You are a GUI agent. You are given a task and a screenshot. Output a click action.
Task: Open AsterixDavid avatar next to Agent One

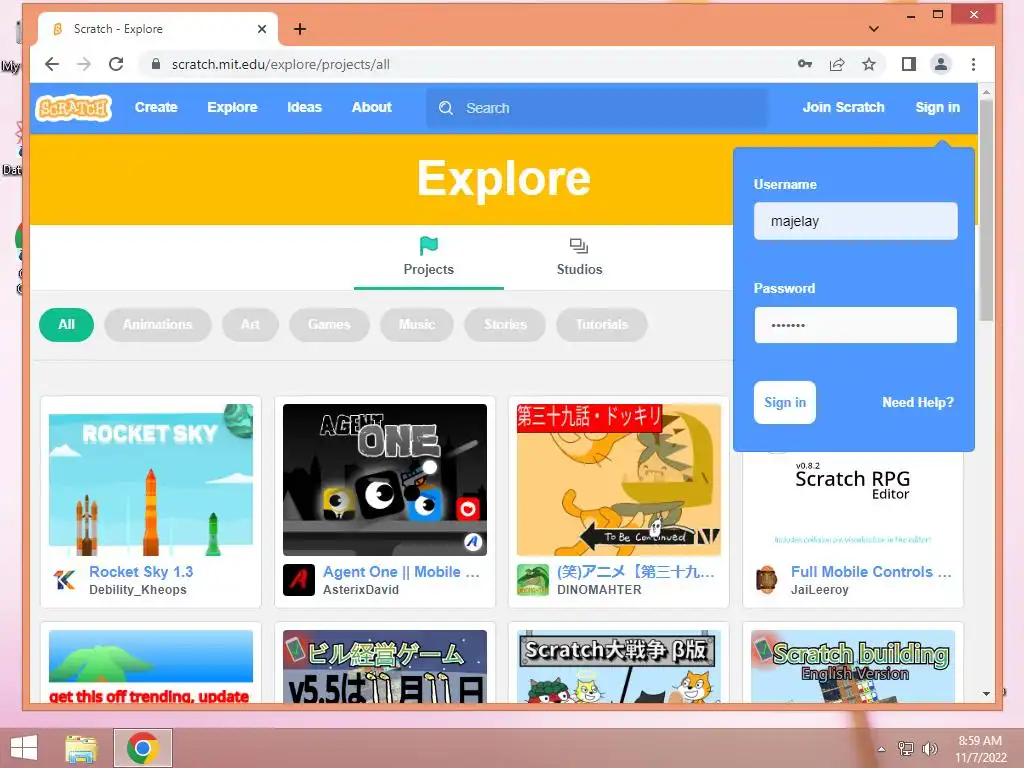click(x=298, y=579)
